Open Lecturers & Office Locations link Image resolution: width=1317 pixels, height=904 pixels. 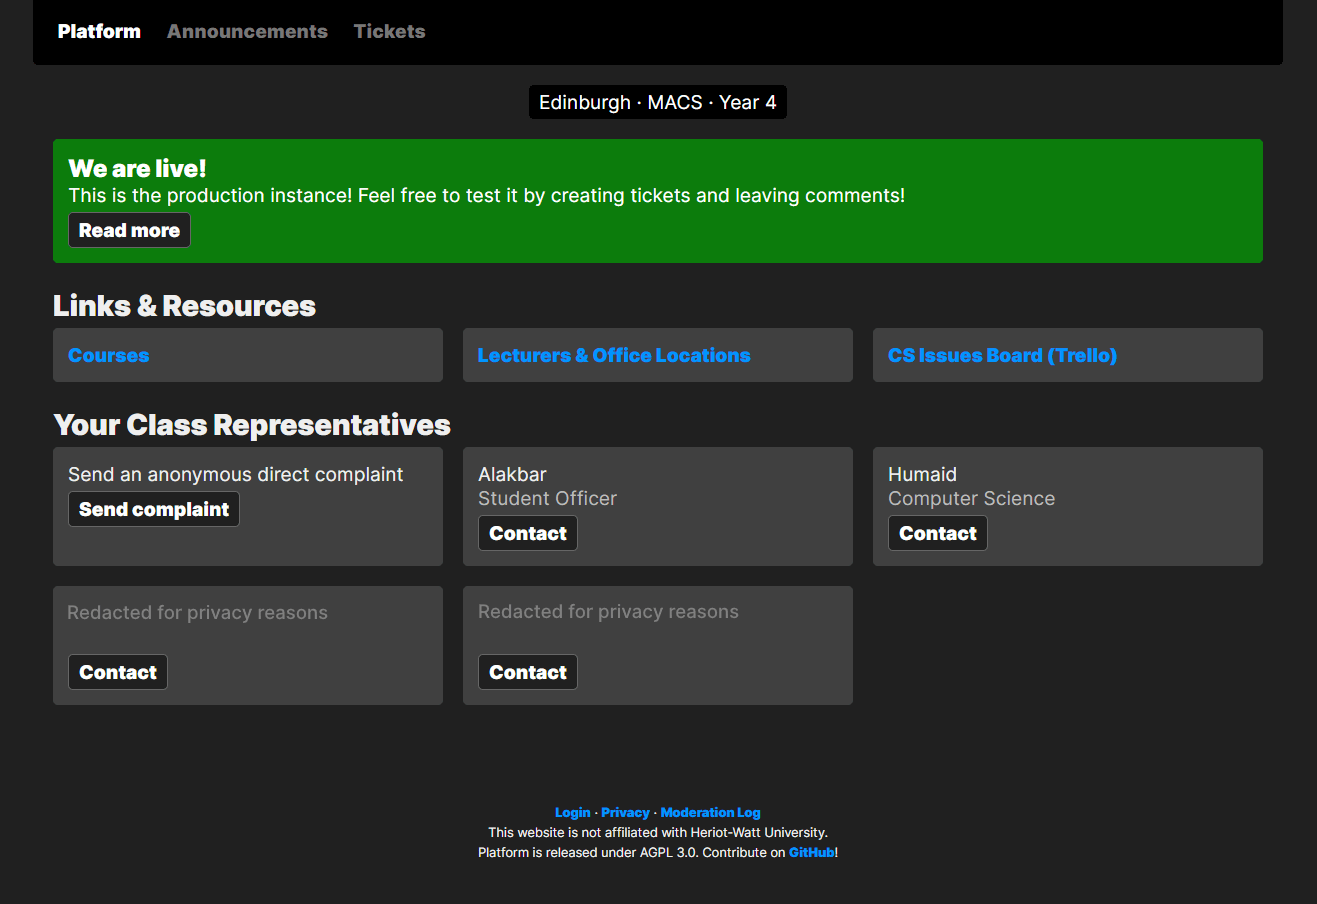point(614,355)
